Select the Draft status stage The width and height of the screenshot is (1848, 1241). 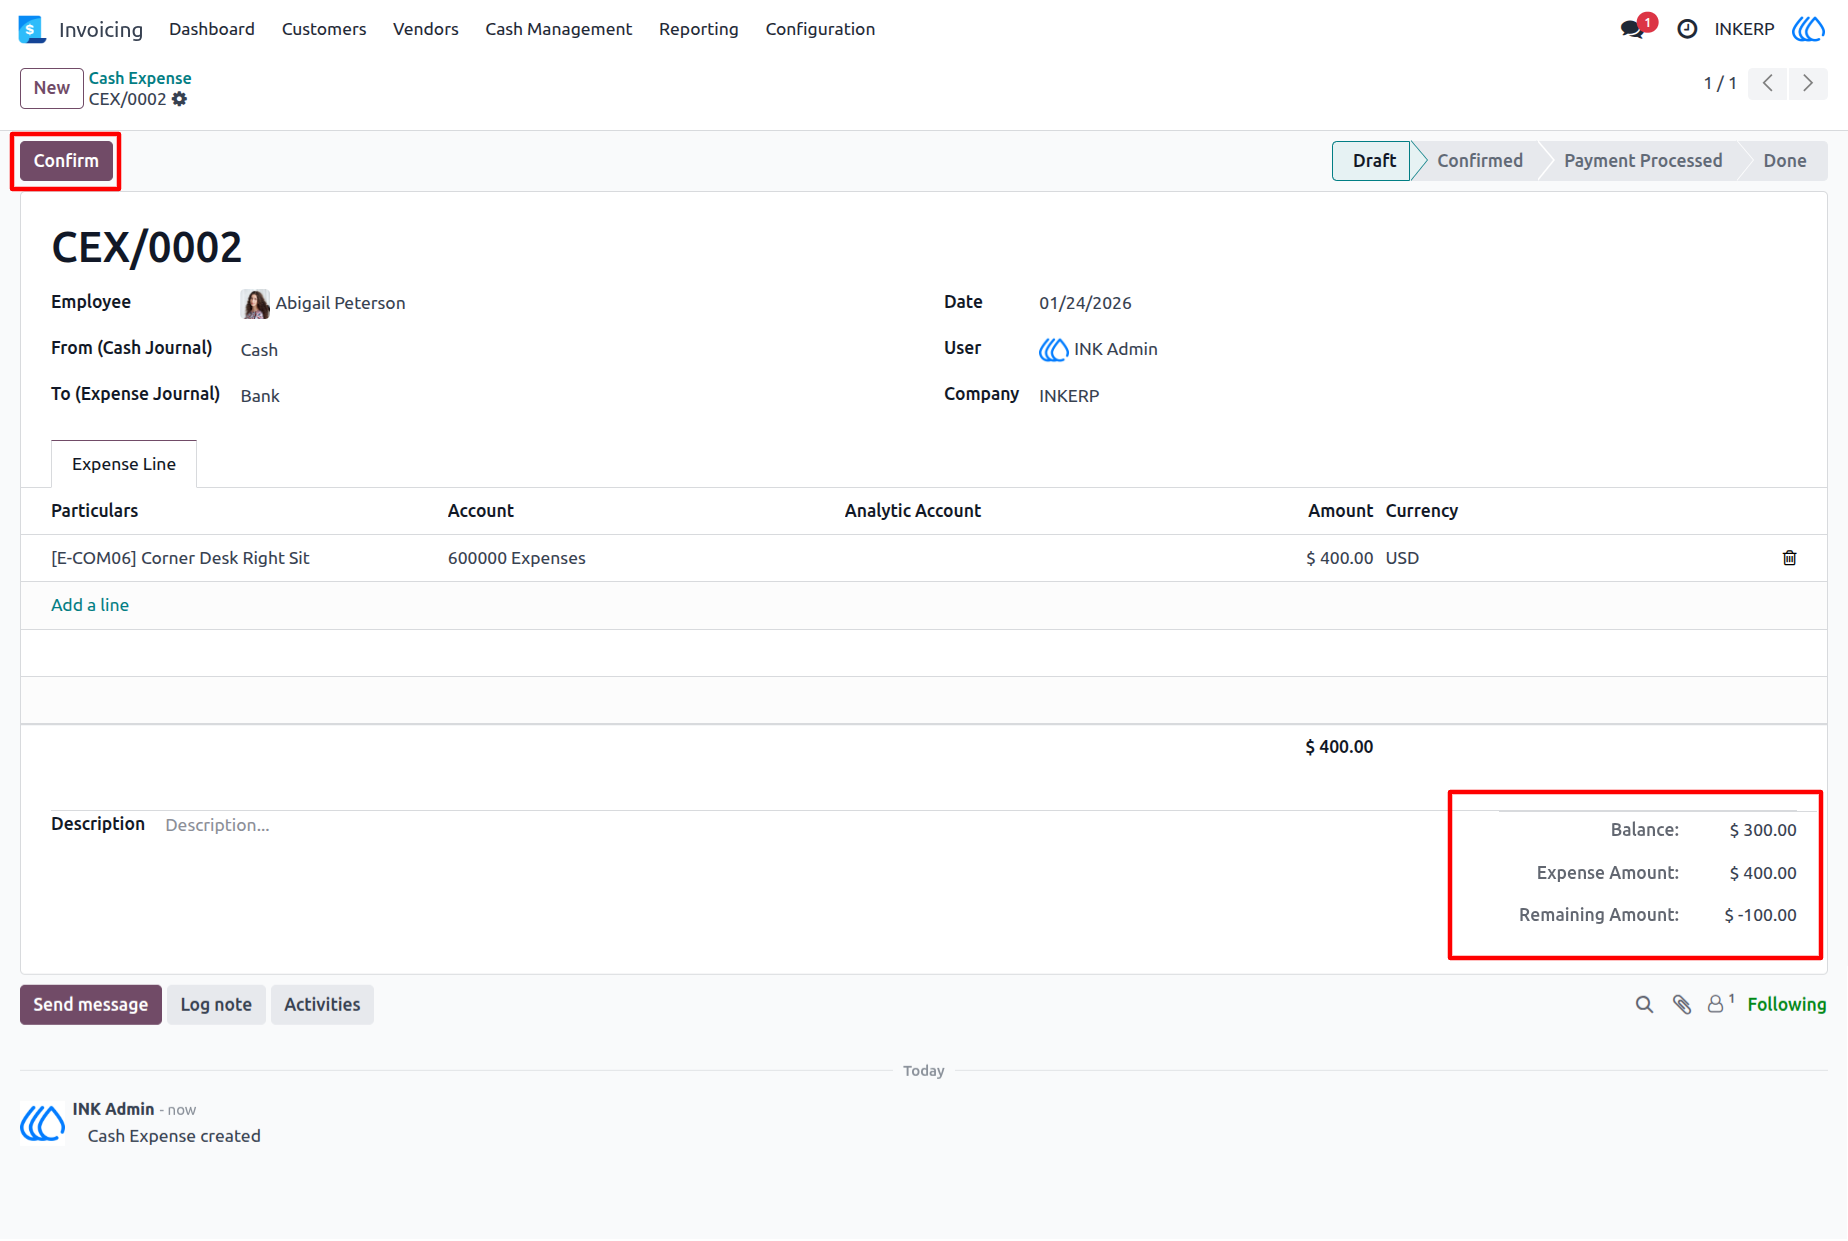(1372, 161)
